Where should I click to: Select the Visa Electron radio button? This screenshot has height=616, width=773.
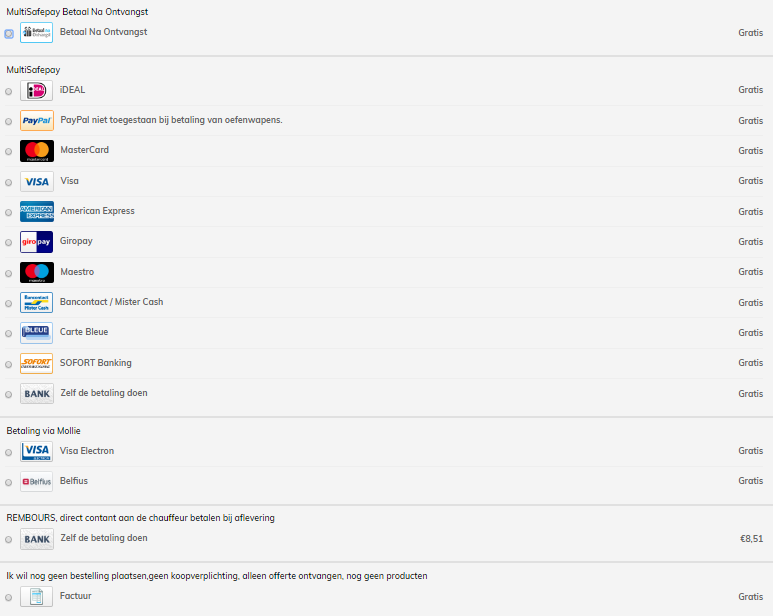point(8,452)
